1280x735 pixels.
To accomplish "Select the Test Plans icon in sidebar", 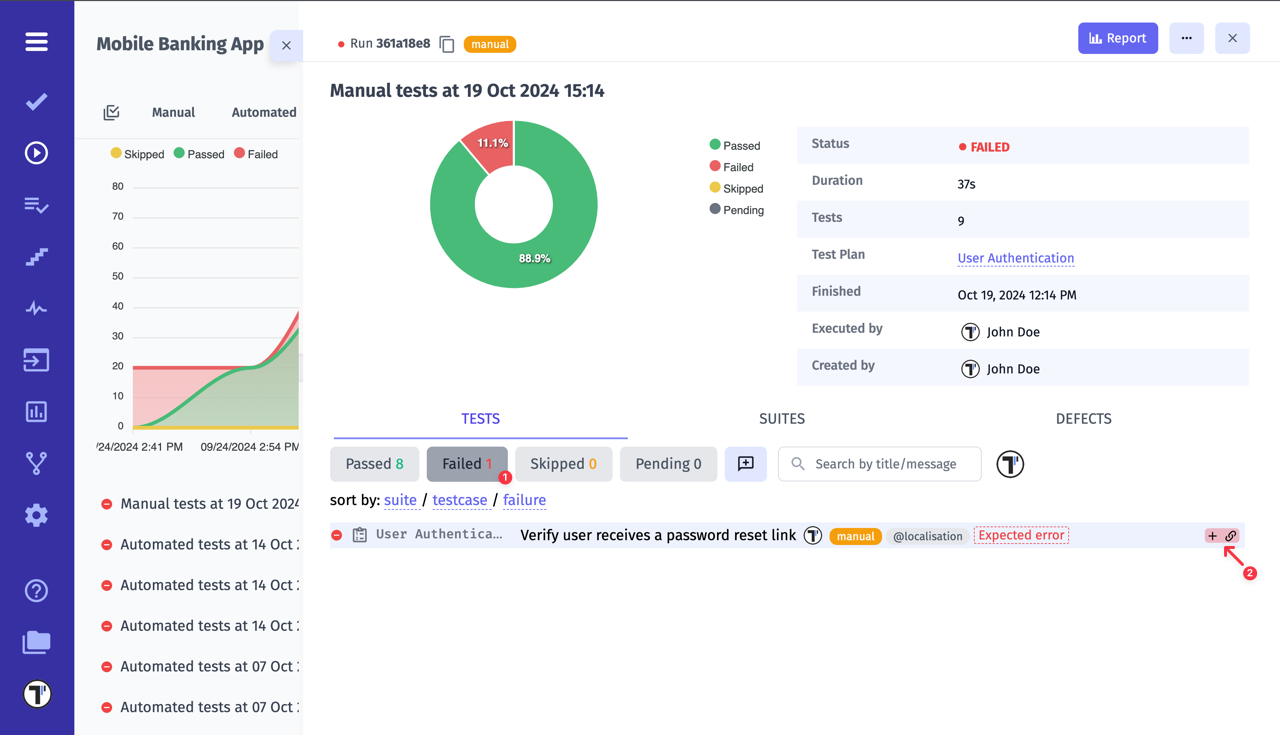I will coord(36,205).
